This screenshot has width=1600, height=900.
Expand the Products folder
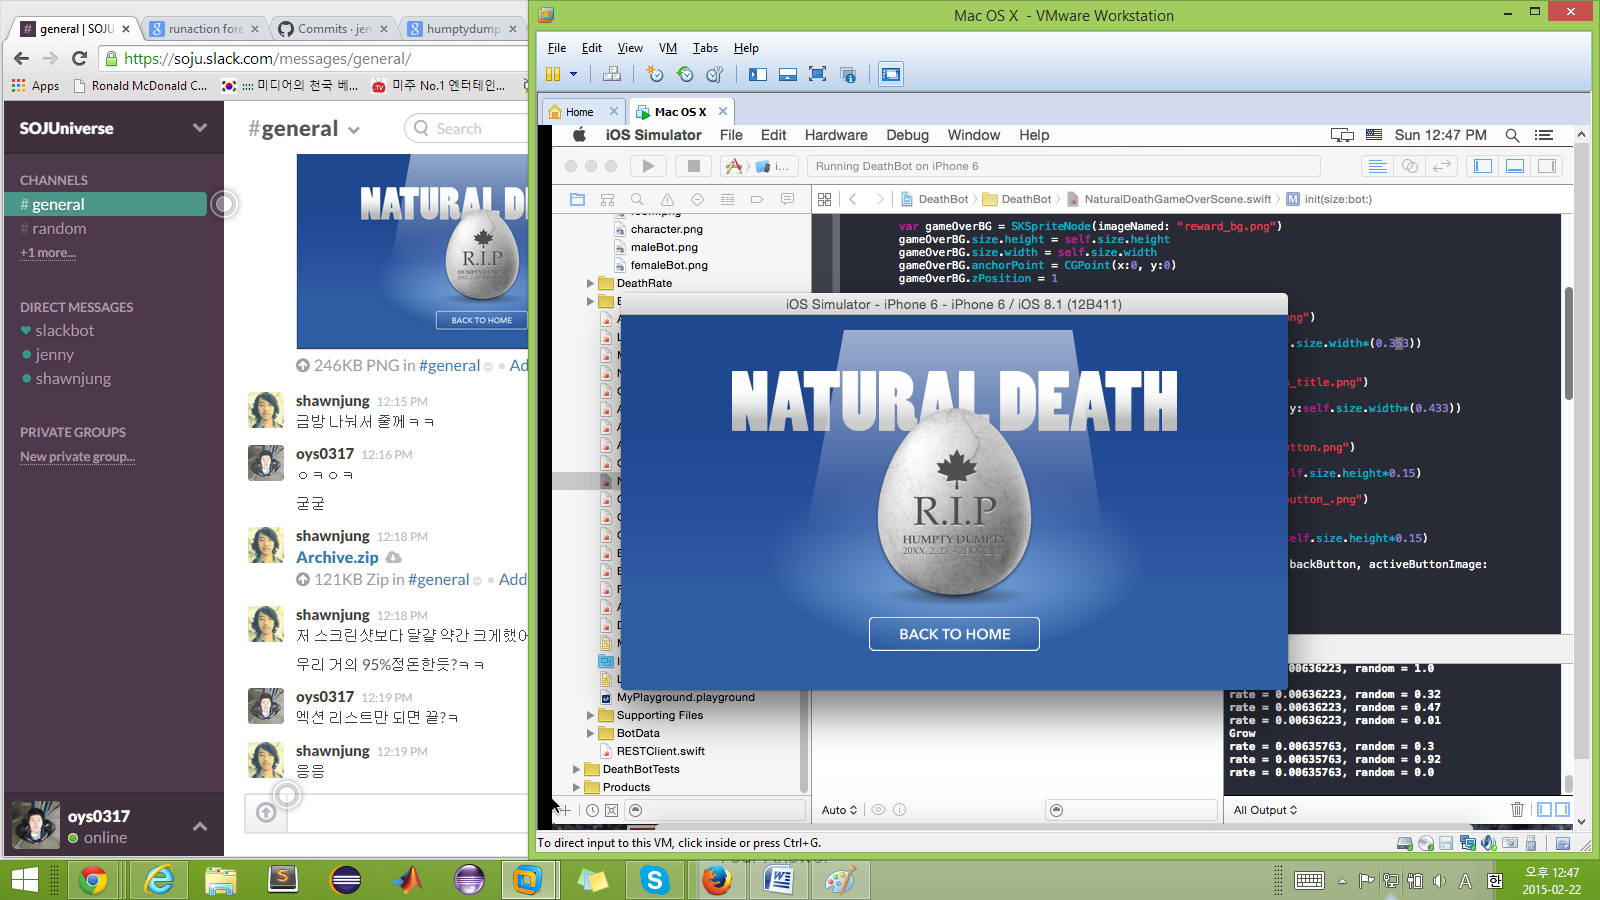coord(577,787)
